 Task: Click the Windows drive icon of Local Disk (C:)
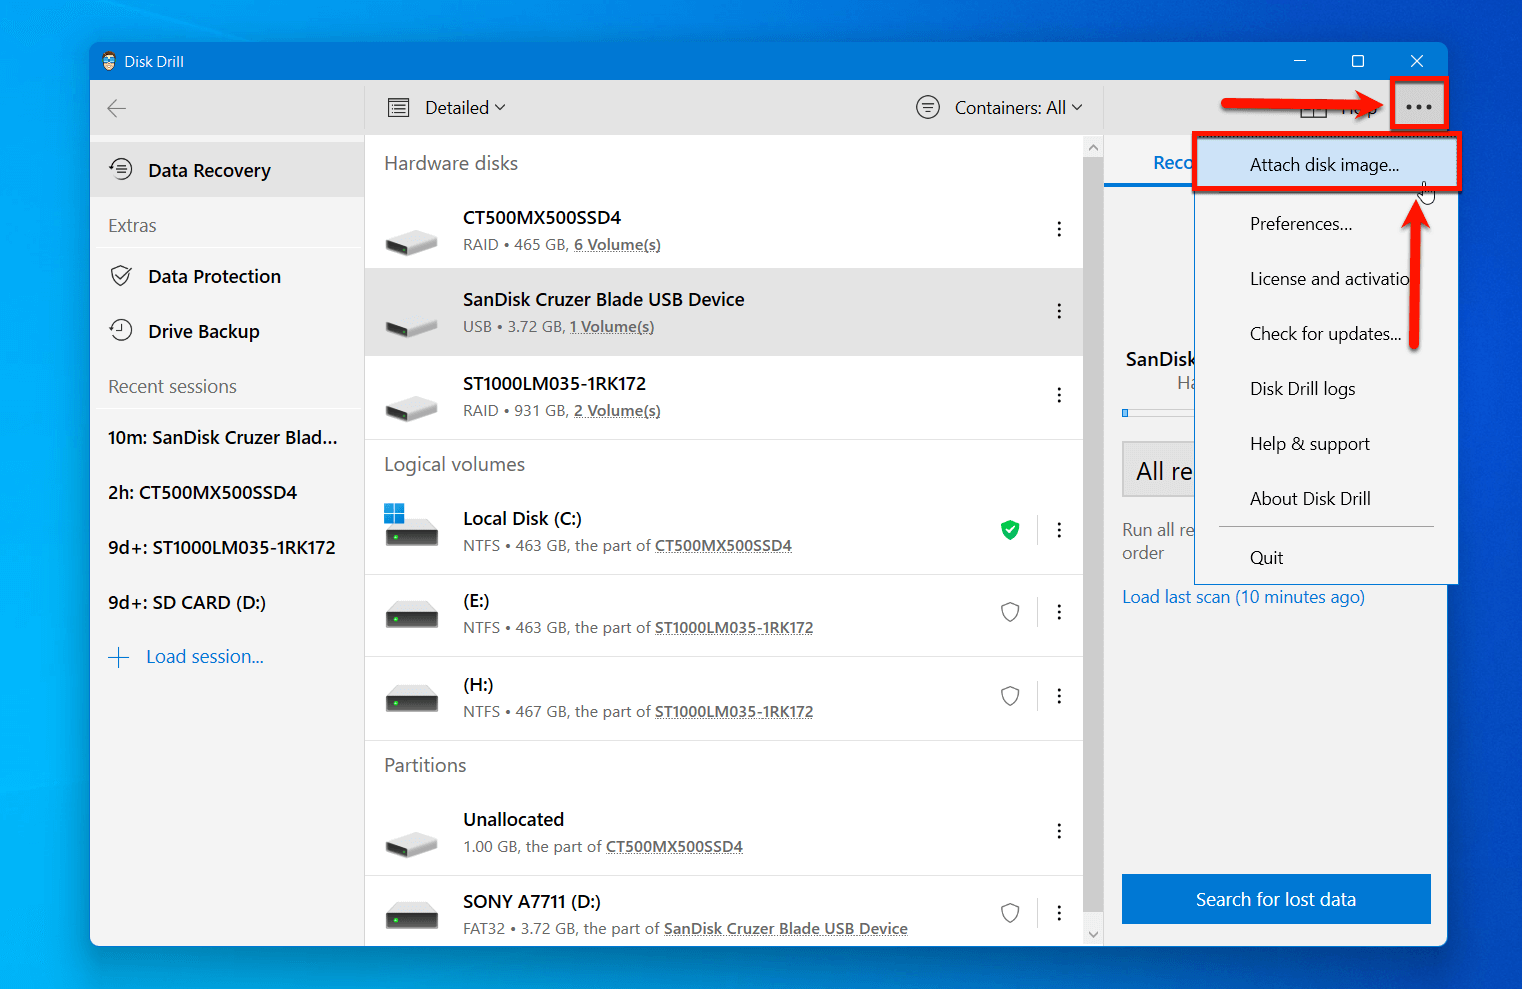[411, 524]
